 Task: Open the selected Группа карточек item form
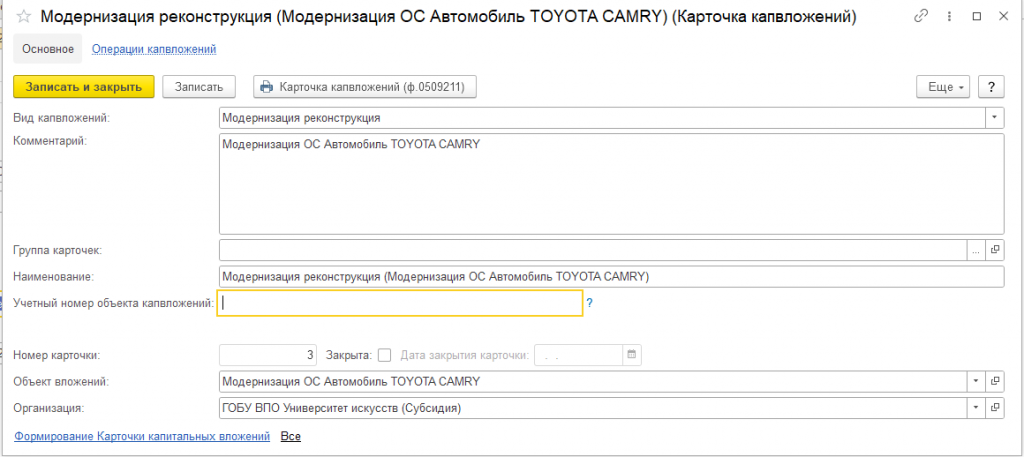[x=995, y=249]
